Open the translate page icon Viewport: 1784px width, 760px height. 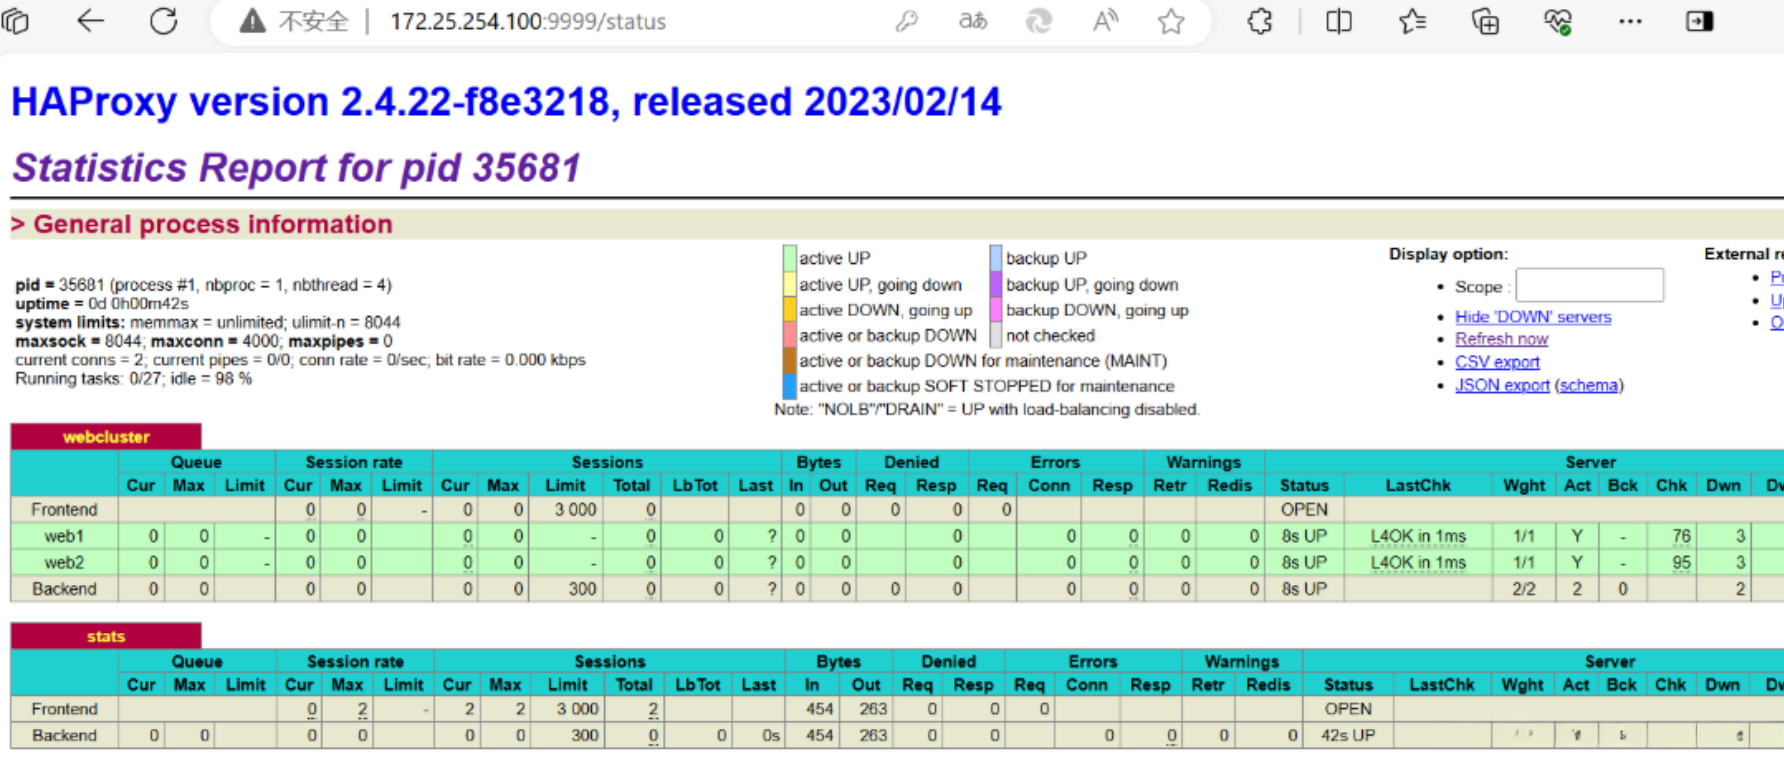[972, 21]
